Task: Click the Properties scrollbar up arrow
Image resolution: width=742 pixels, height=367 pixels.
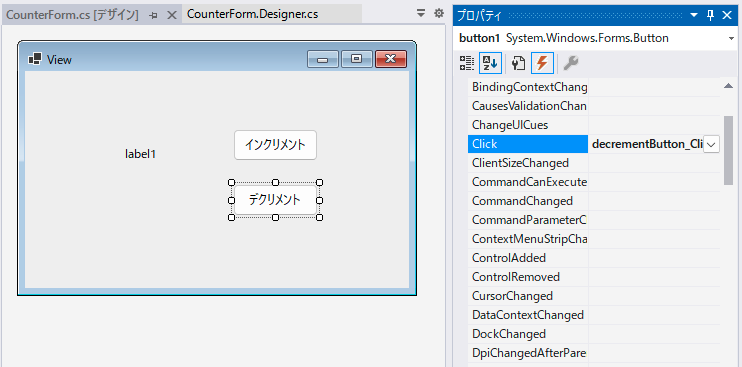Action: pos(728,86)
